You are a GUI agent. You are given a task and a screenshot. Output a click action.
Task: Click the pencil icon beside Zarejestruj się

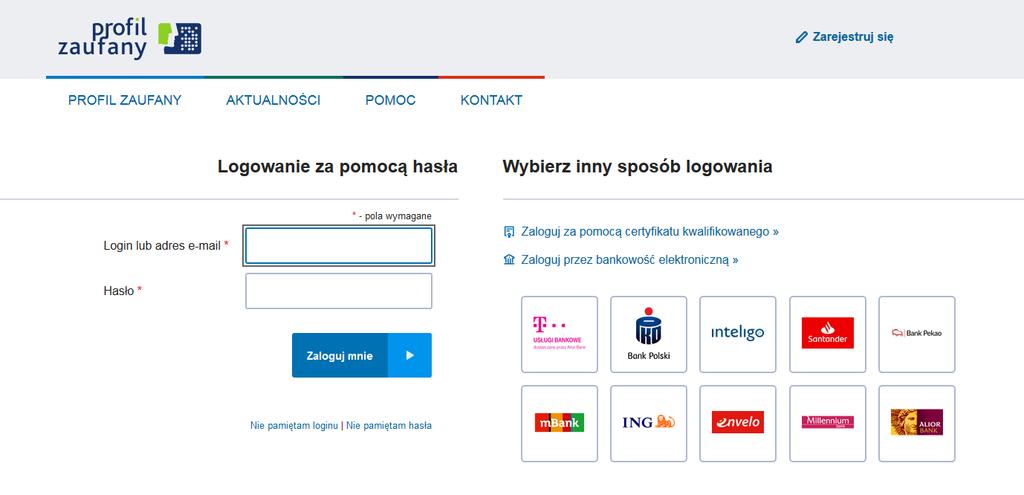pos(801,37)
